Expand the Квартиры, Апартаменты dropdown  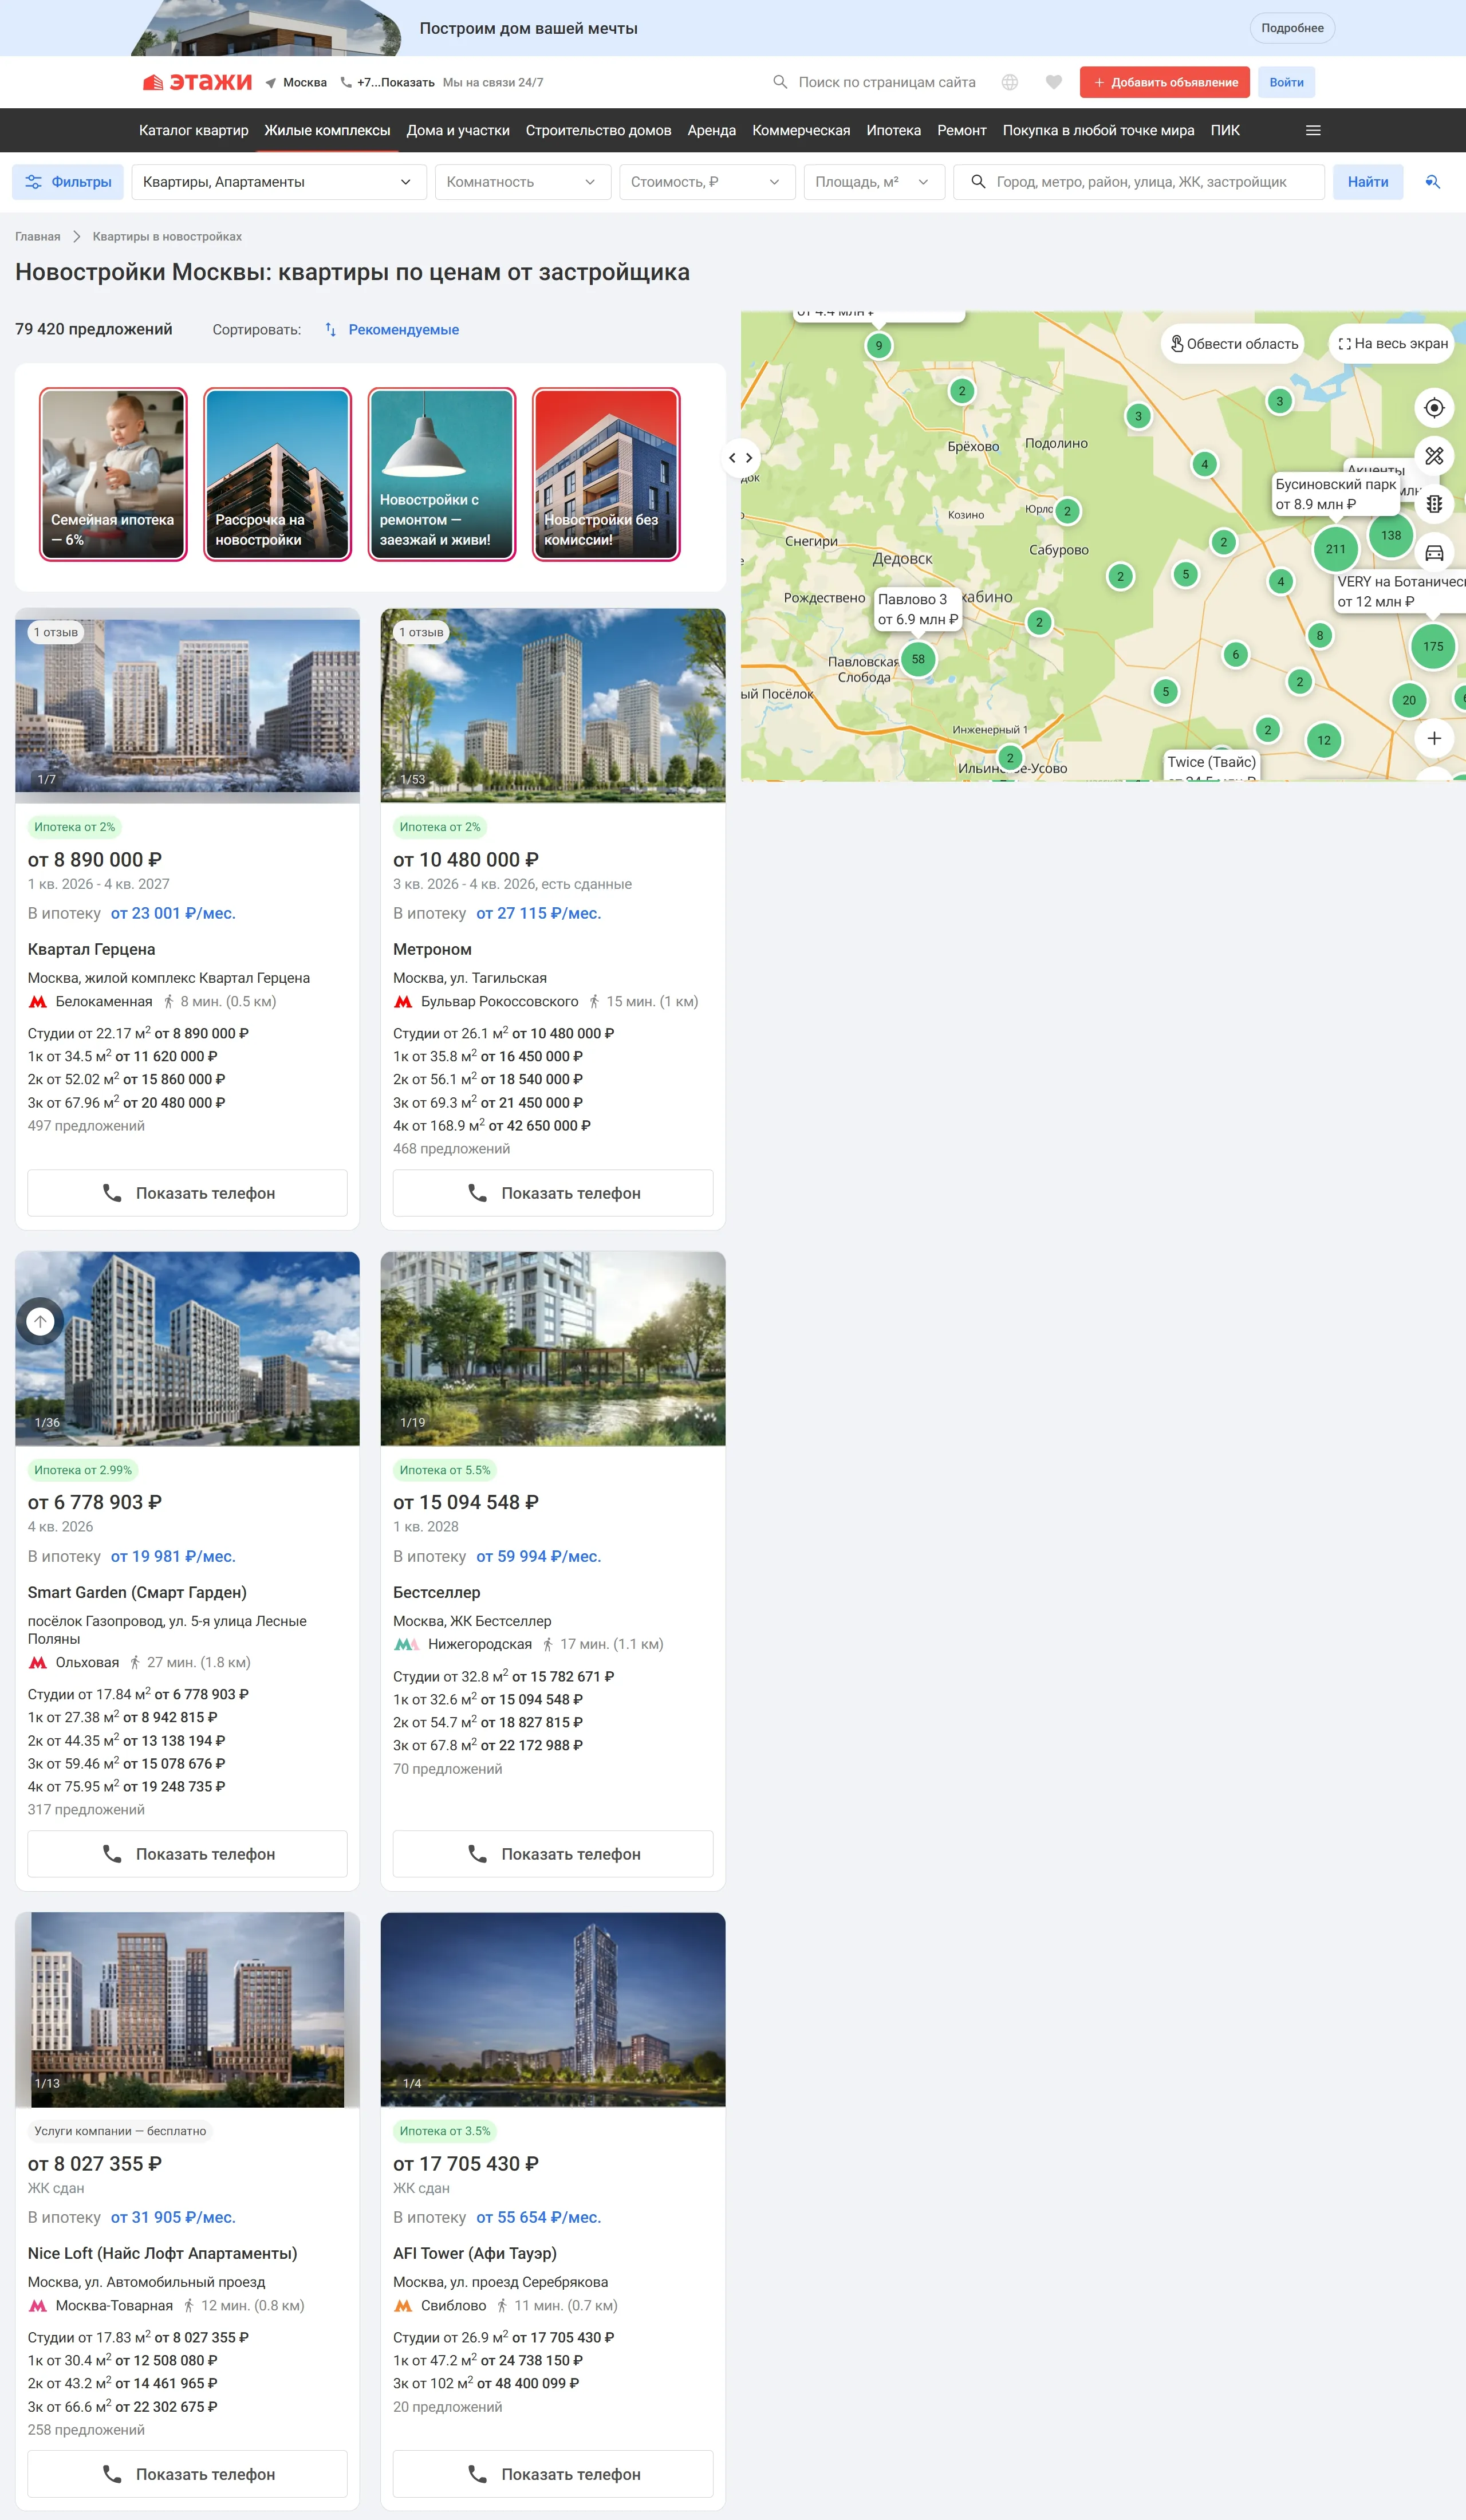coord(278,182)
